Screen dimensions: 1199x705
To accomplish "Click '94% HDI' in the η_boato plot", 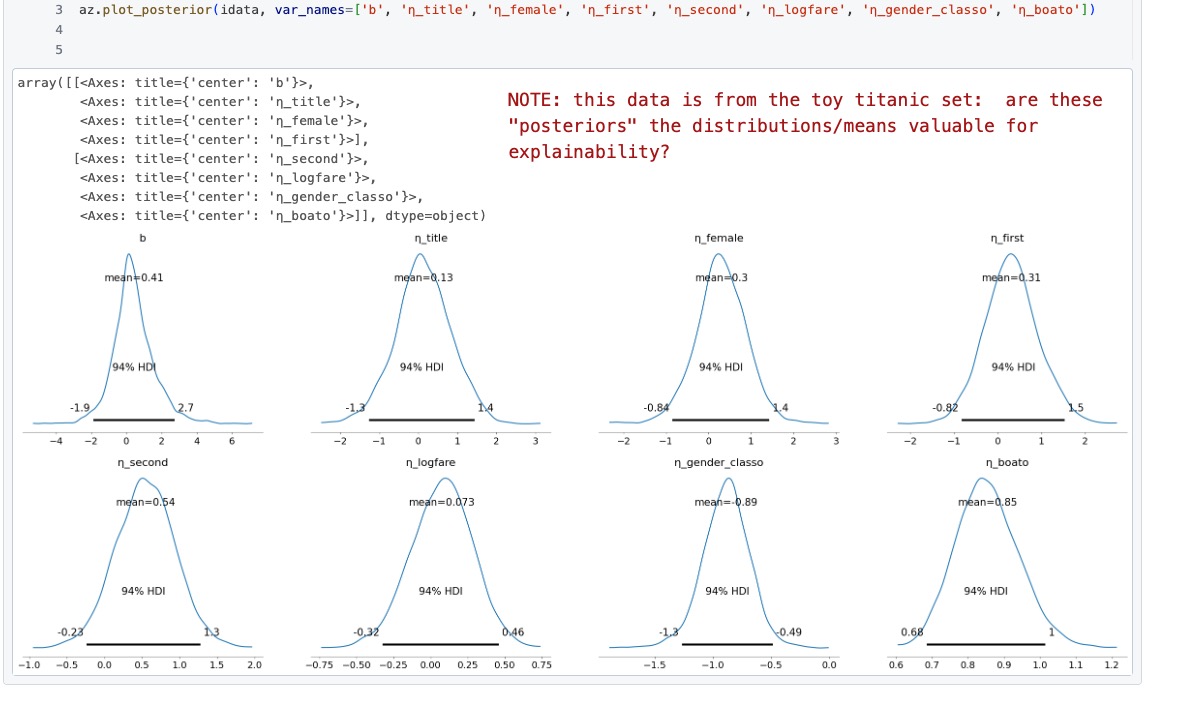I will [986, 591].
